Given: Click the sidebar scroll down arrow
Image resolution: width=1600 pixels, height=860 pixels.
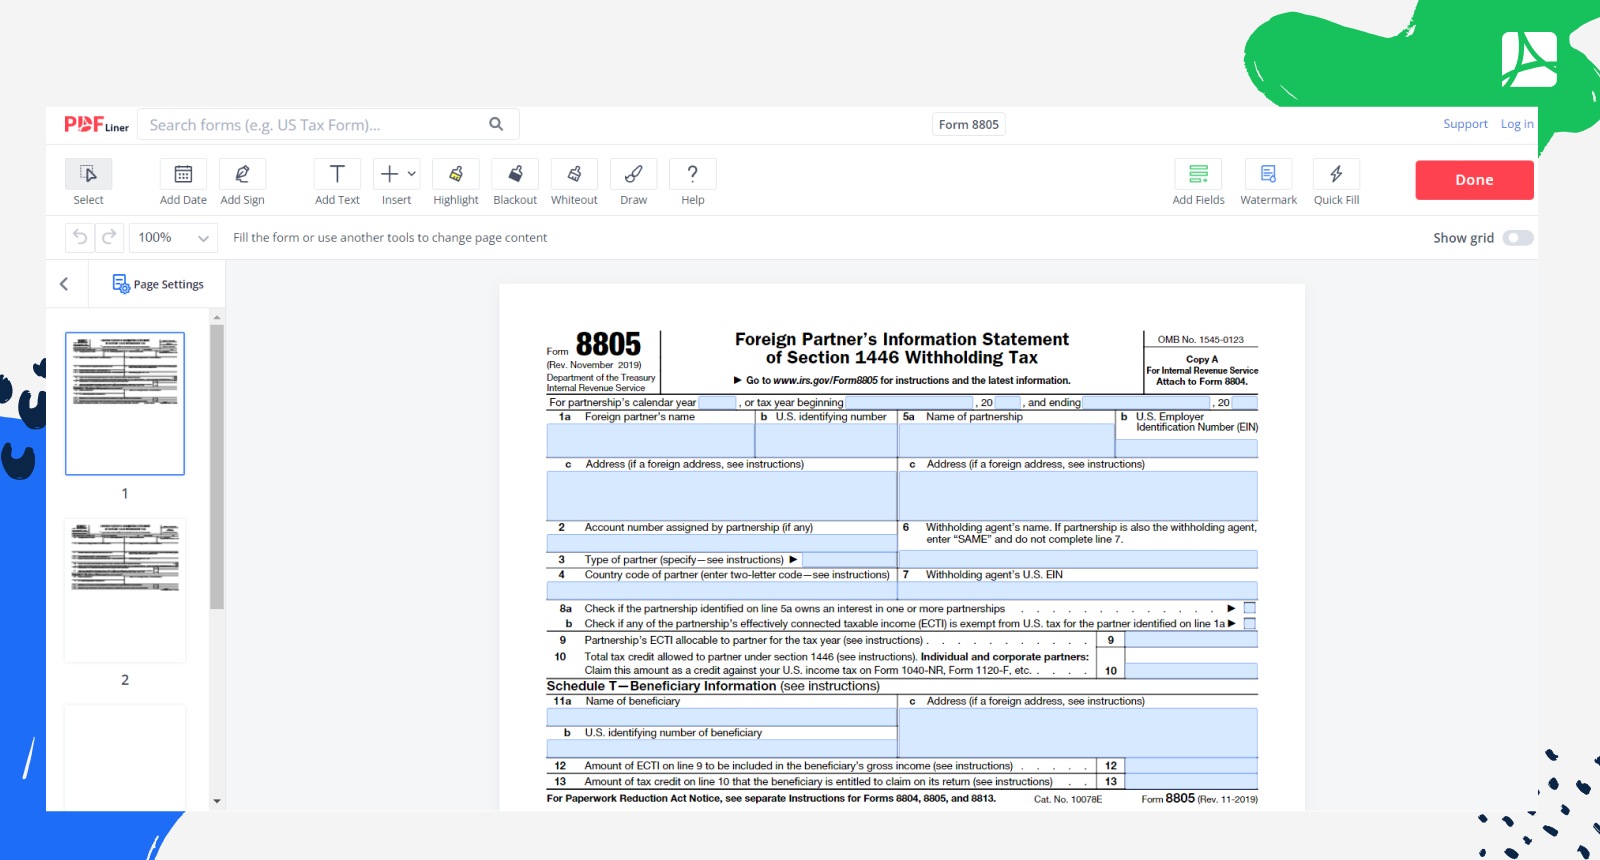Looking at the screenshot, I should [217, 801].
